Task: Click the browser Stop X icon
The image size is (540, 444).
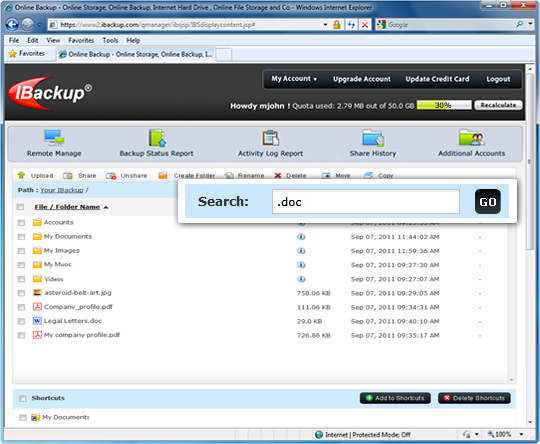Action: [365, 25]
